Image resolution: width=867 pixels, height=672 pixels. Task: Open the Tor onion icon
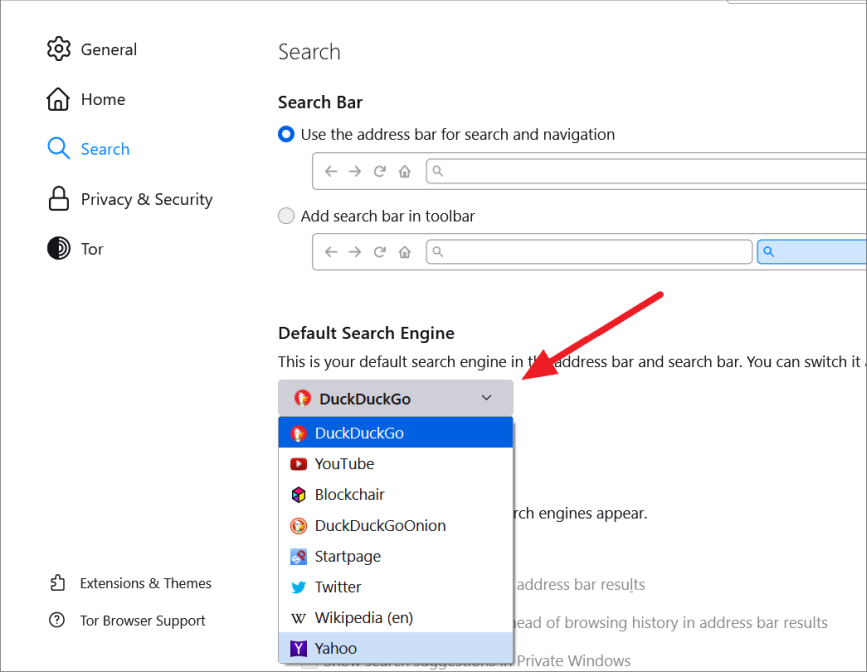click(59, 249)
